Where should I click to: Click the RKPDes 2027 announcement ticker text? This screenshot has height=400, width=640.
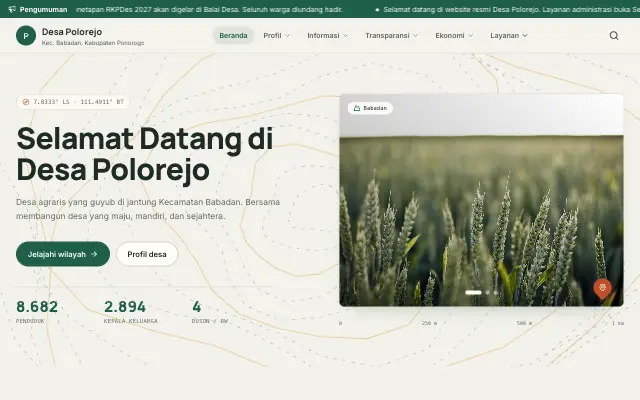[209, 9]
